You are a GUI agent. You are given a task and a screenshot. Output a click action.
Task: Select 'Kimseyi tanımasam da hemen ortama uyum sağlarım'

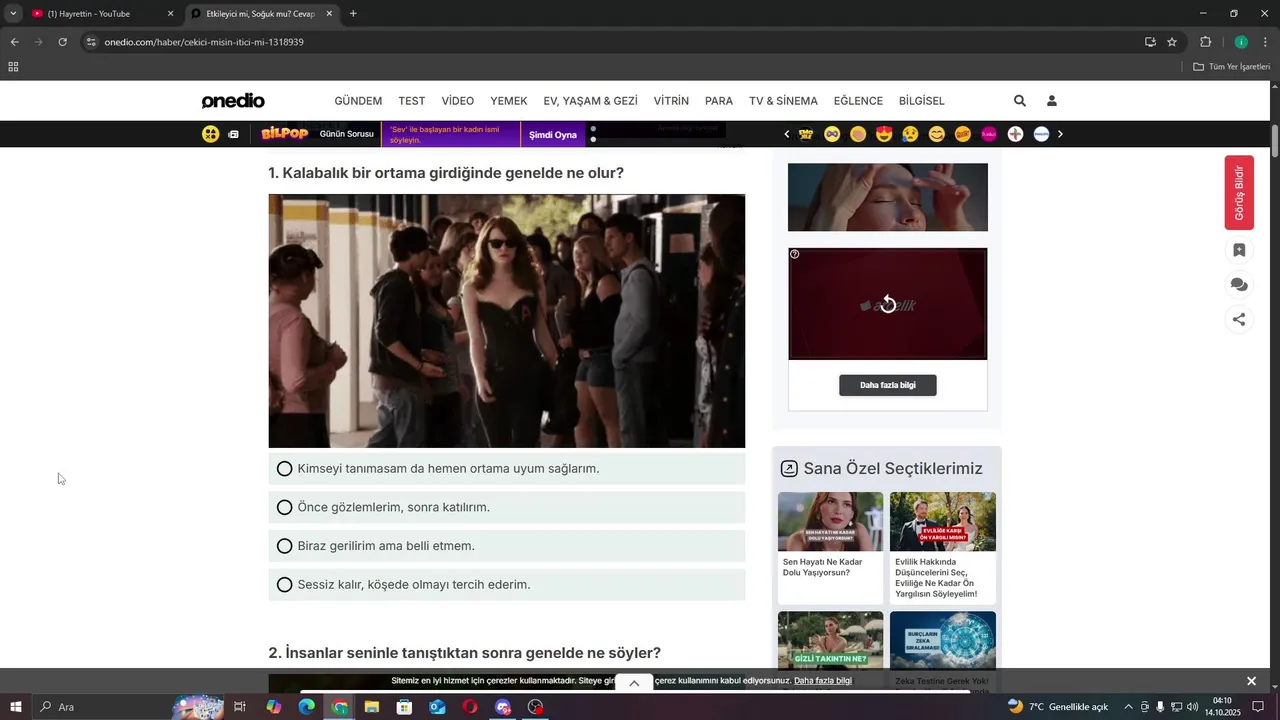(506, 469)
